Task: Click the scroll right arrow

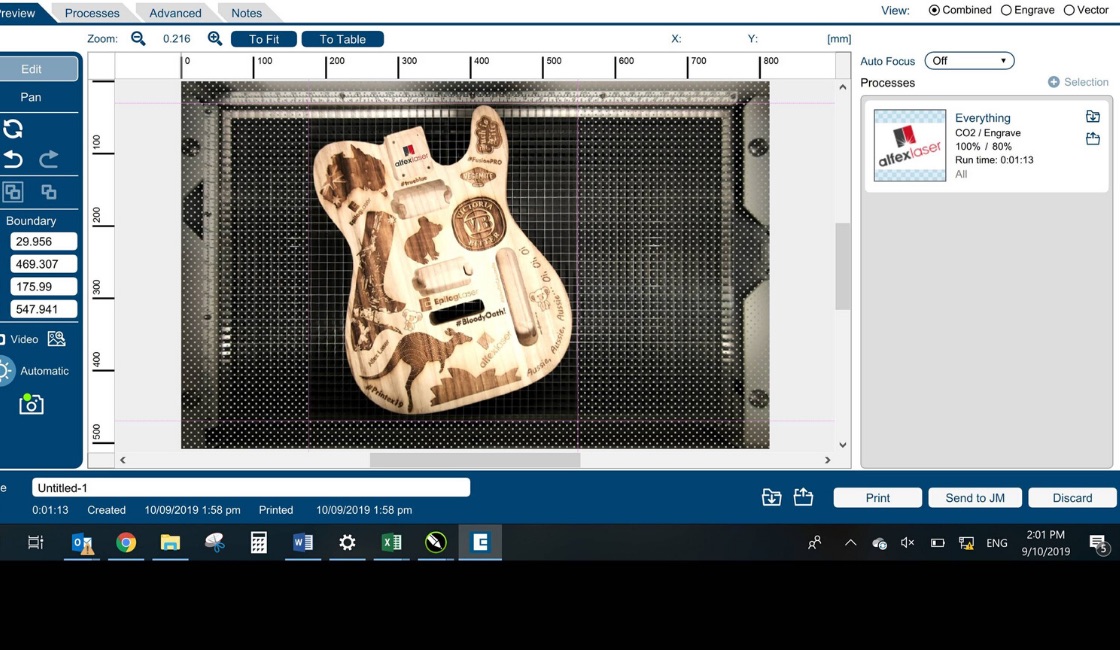Action: point(828,460)
